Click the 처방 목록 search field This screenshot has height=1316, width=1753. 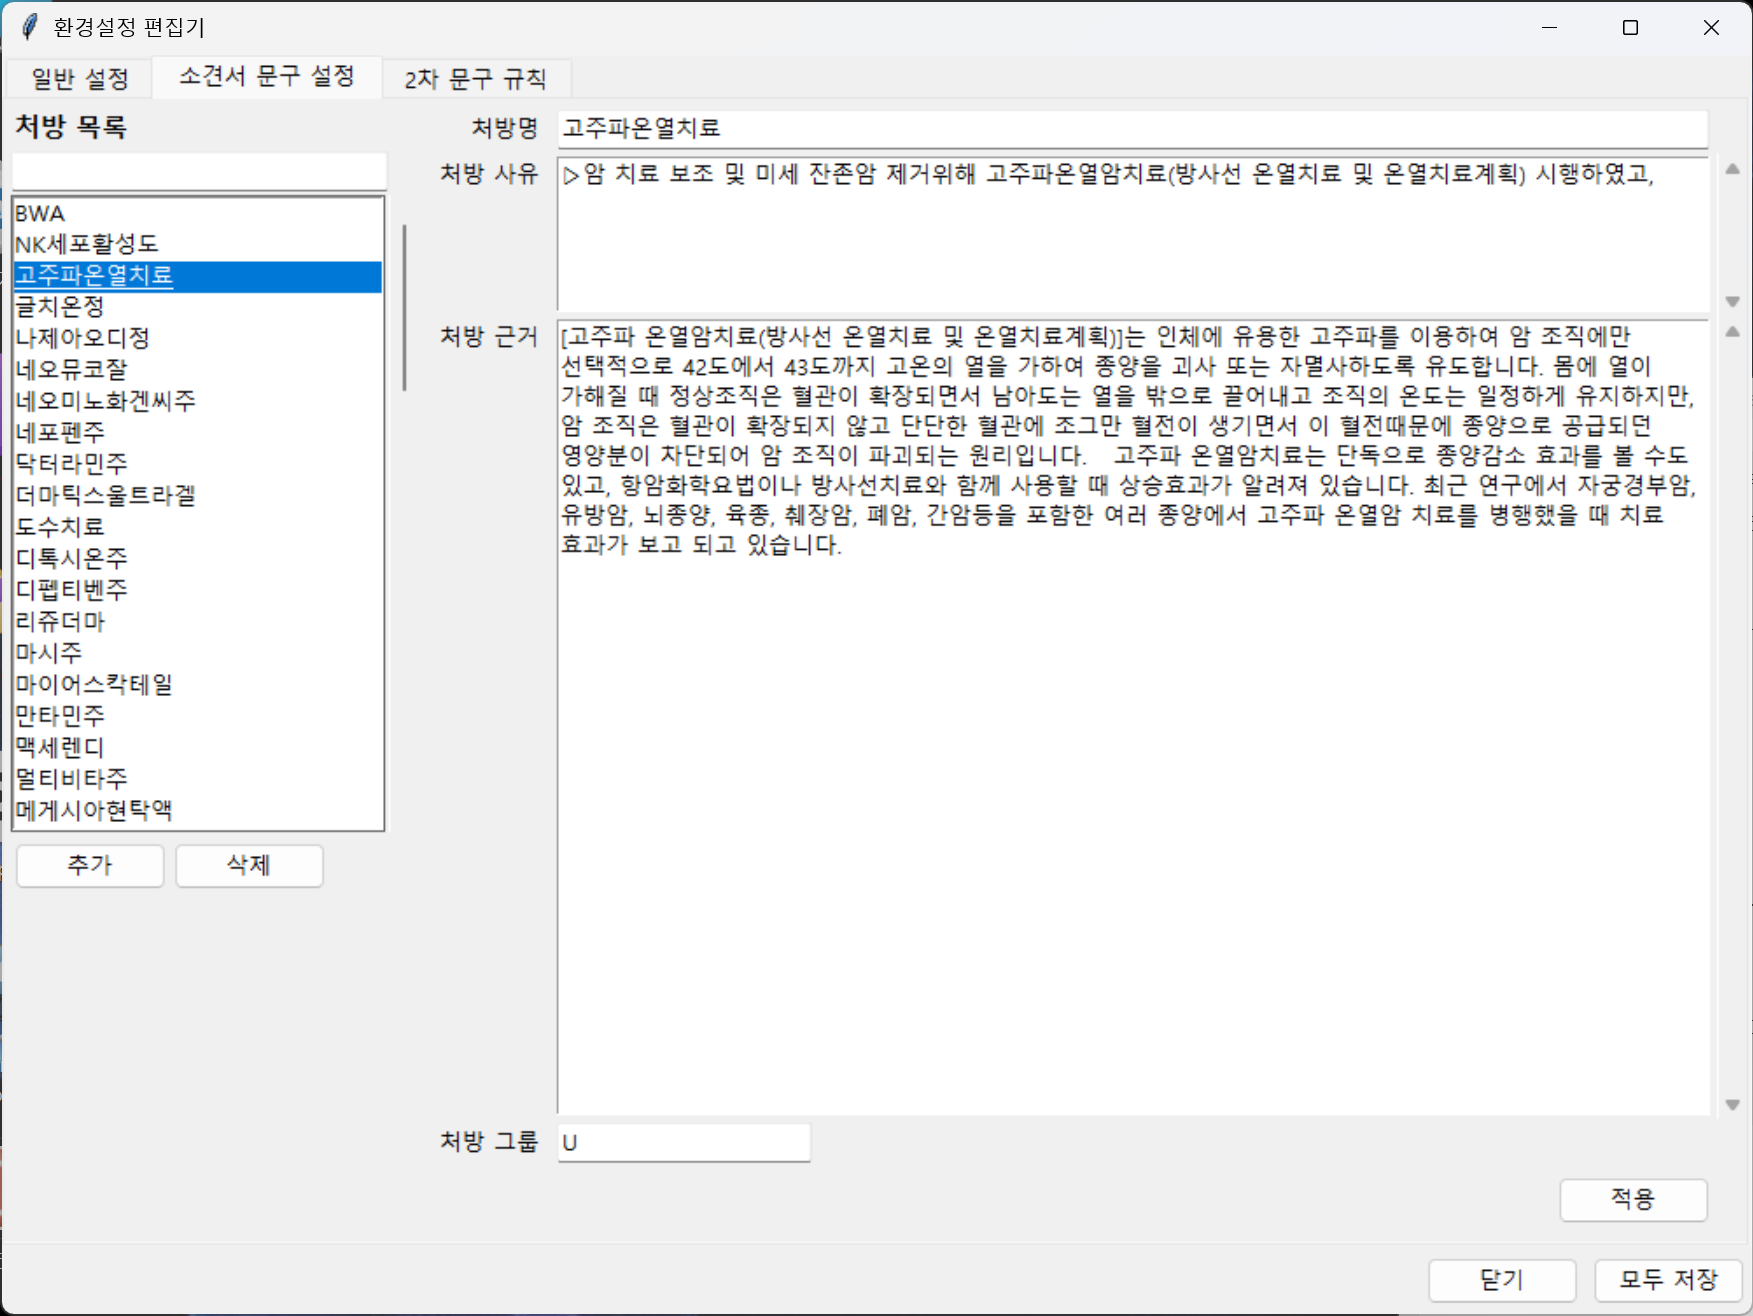point(199,171)
